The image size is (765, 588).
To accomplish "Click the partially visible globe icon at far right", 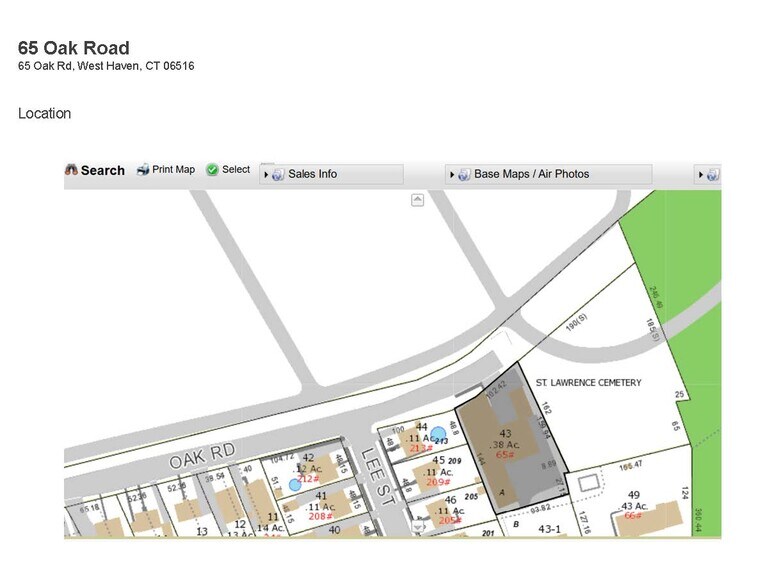I will tap(712, 174).
